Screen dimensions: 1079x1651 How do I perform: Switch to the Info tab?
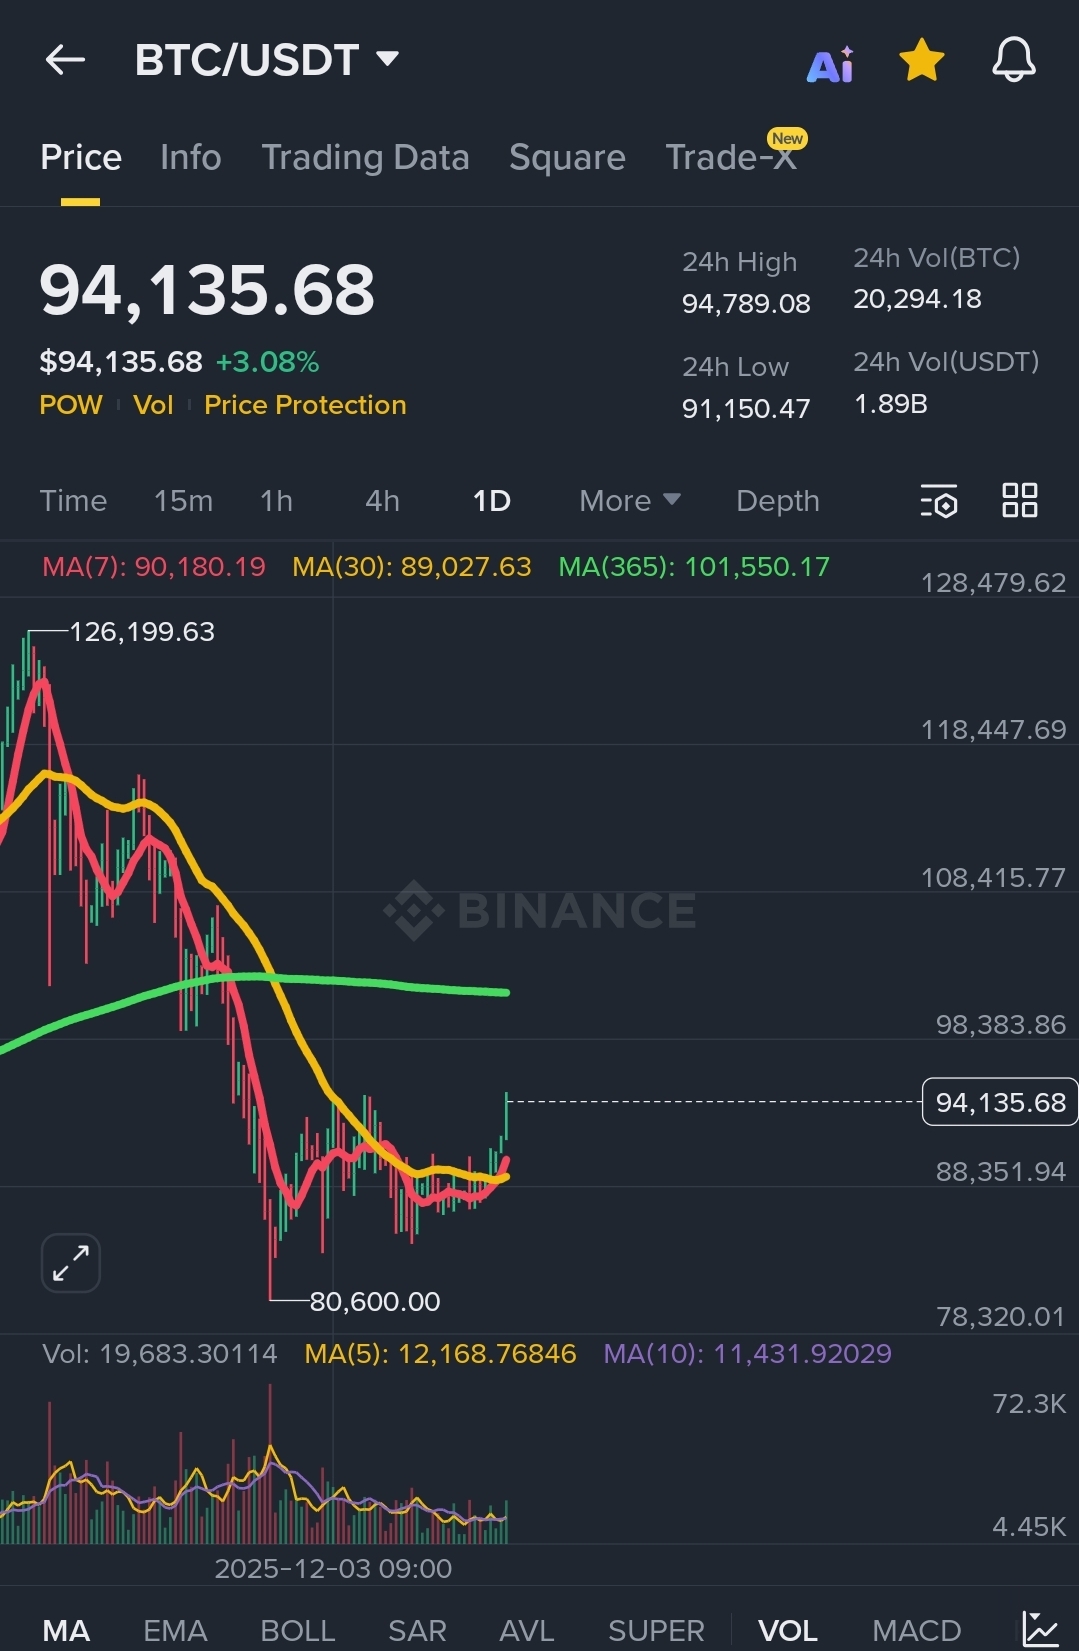(190, 157)
